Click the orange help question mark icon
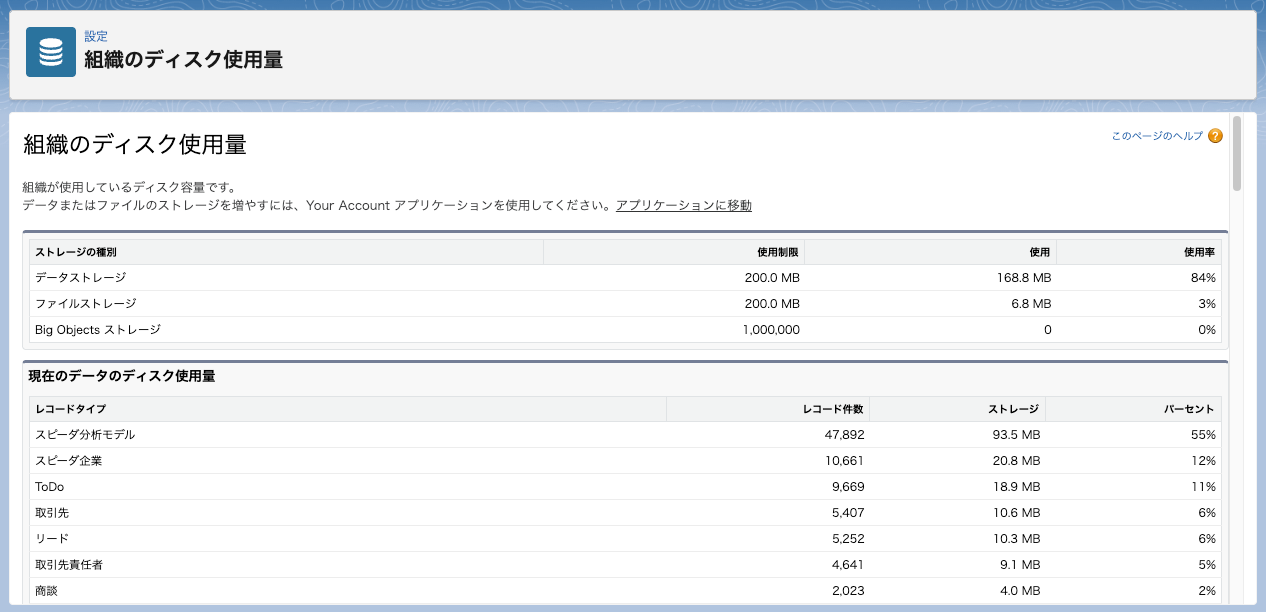Viewport: 1266px width, 612px height. tap(1215, 136)
